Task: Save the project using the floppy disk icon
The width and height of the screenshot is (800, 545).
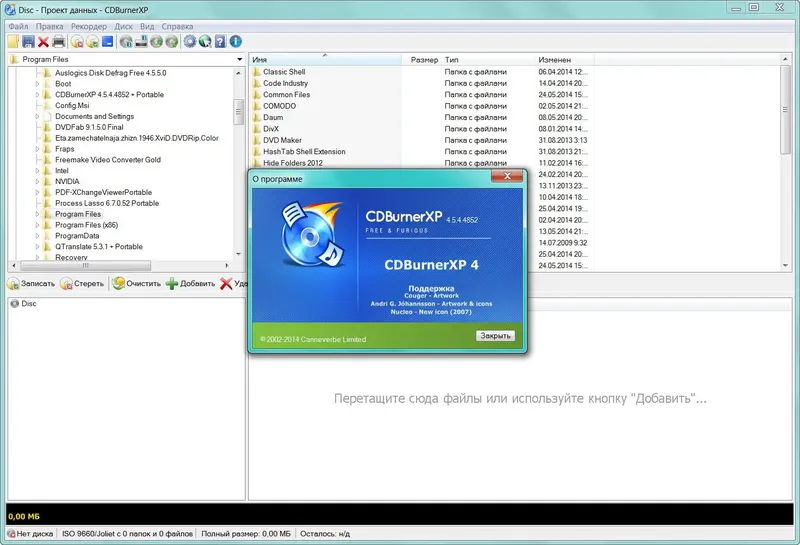Action: tap(28, 42)
